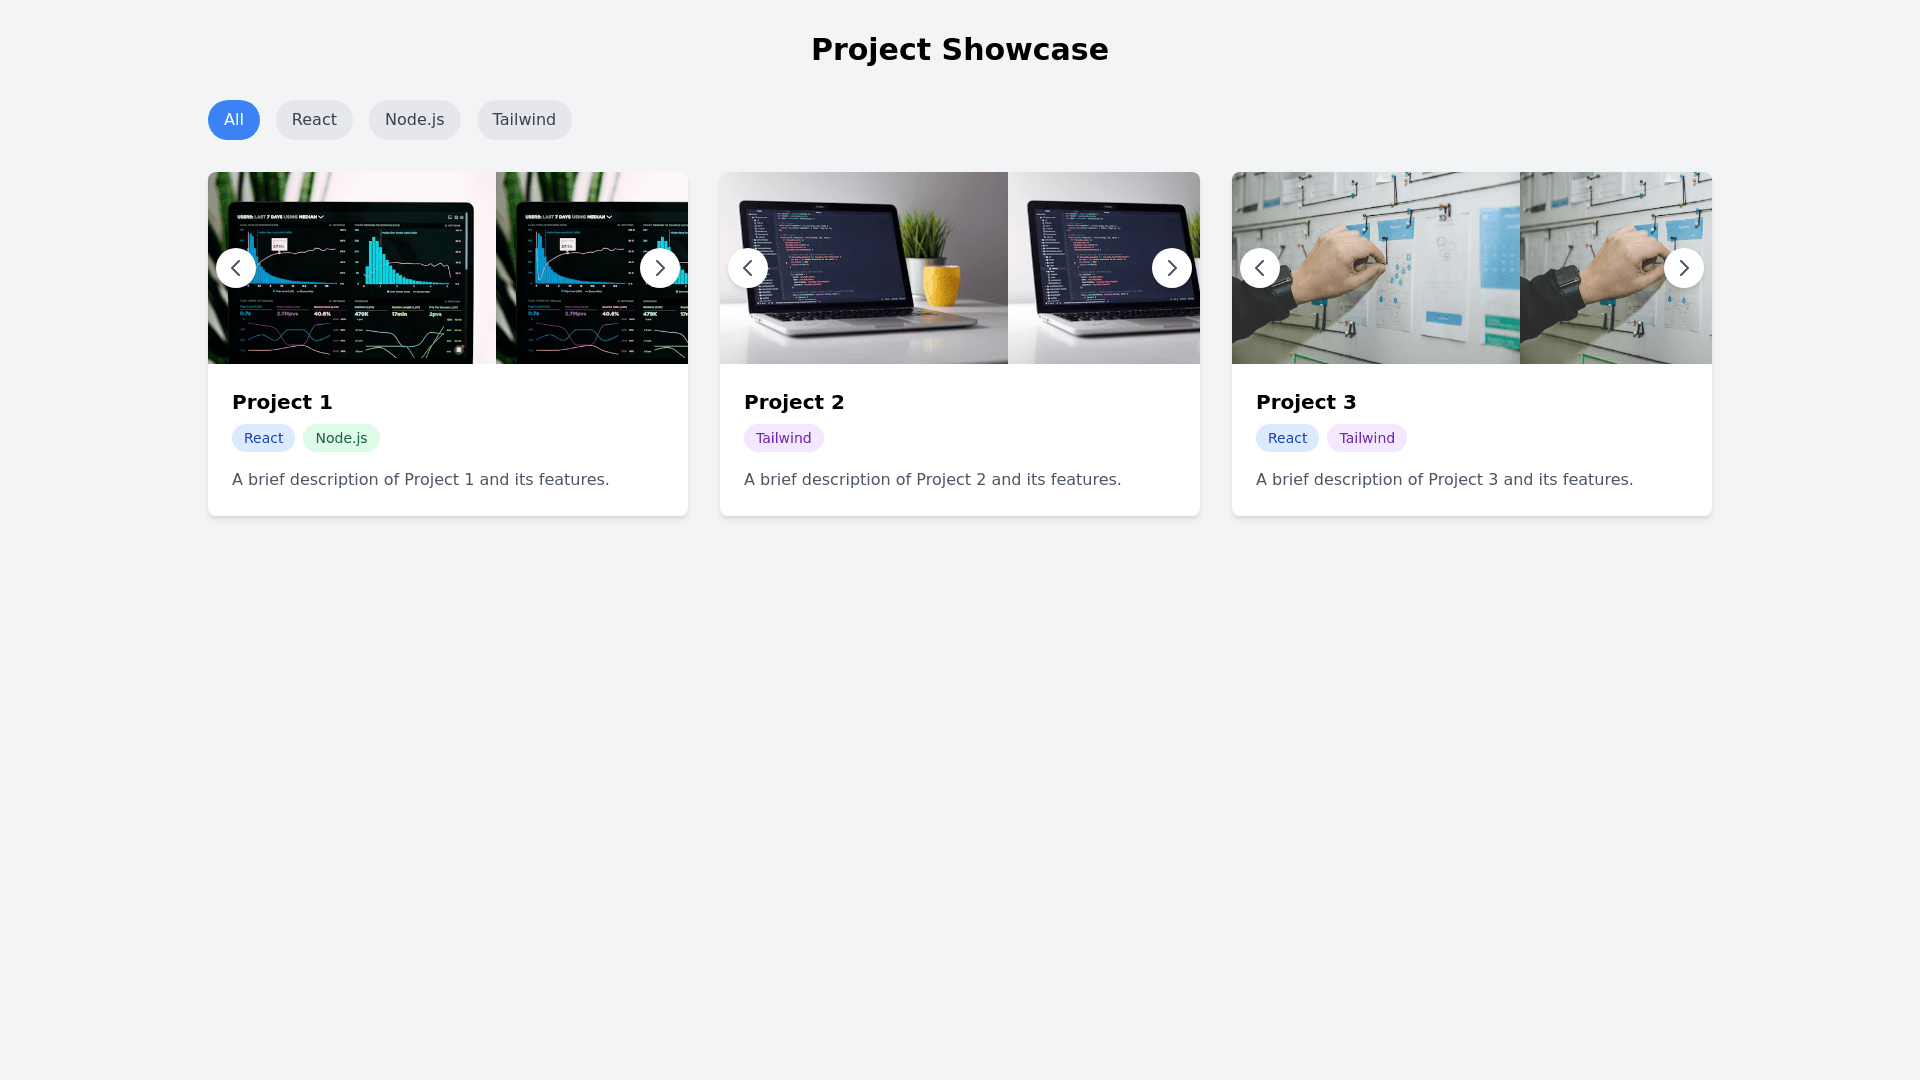Click the Node.js tag on Project 1
The image size is (1920, 1080).
pos(341,438)
